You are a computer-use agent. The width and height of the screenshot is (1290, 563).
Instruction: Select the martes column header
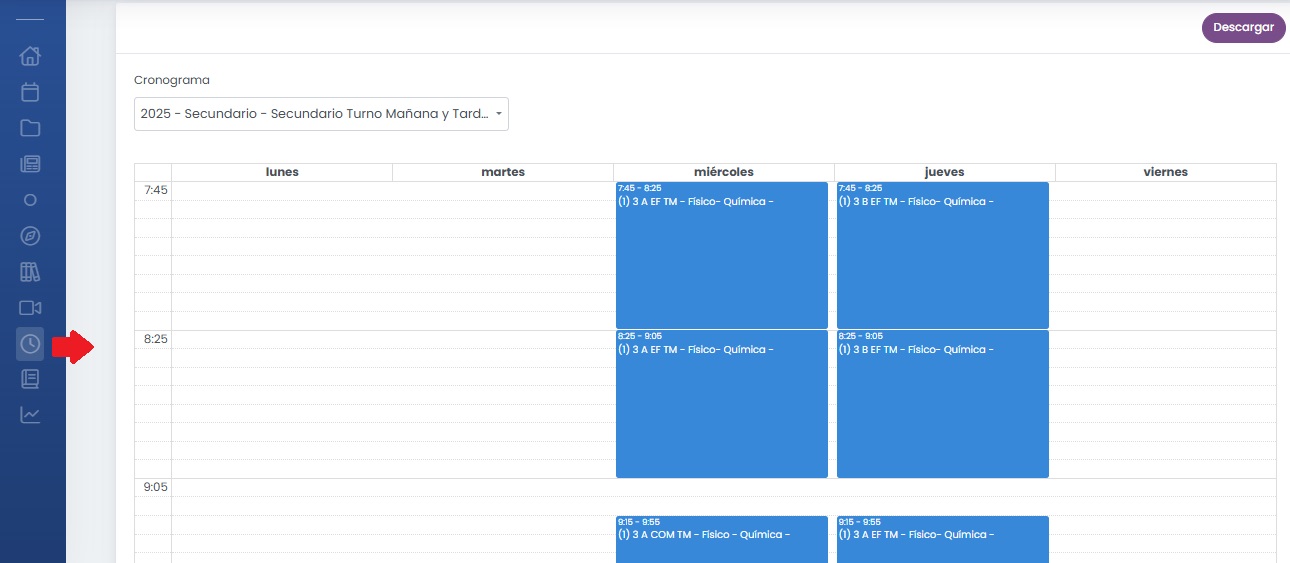(x=503, y=172)
